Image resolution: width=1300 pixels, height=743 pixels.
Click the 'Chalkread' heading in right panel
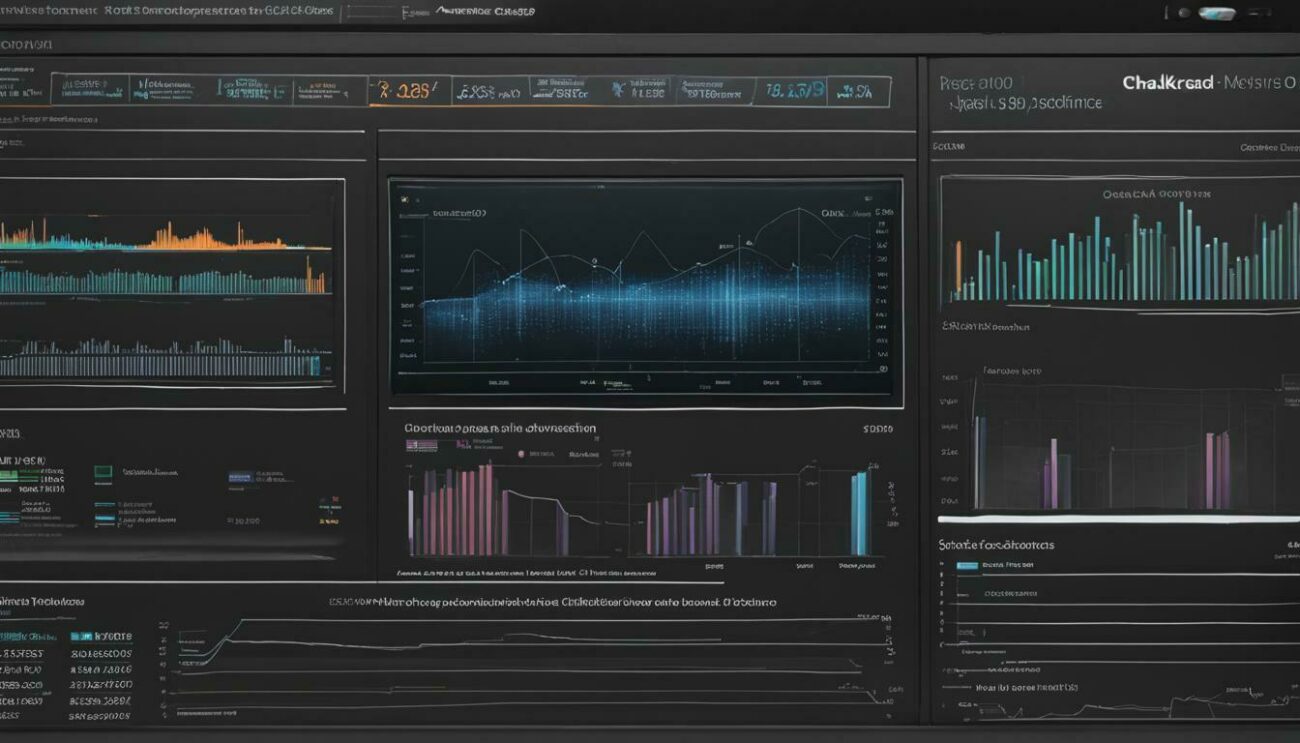click(x=1167, y=83)
